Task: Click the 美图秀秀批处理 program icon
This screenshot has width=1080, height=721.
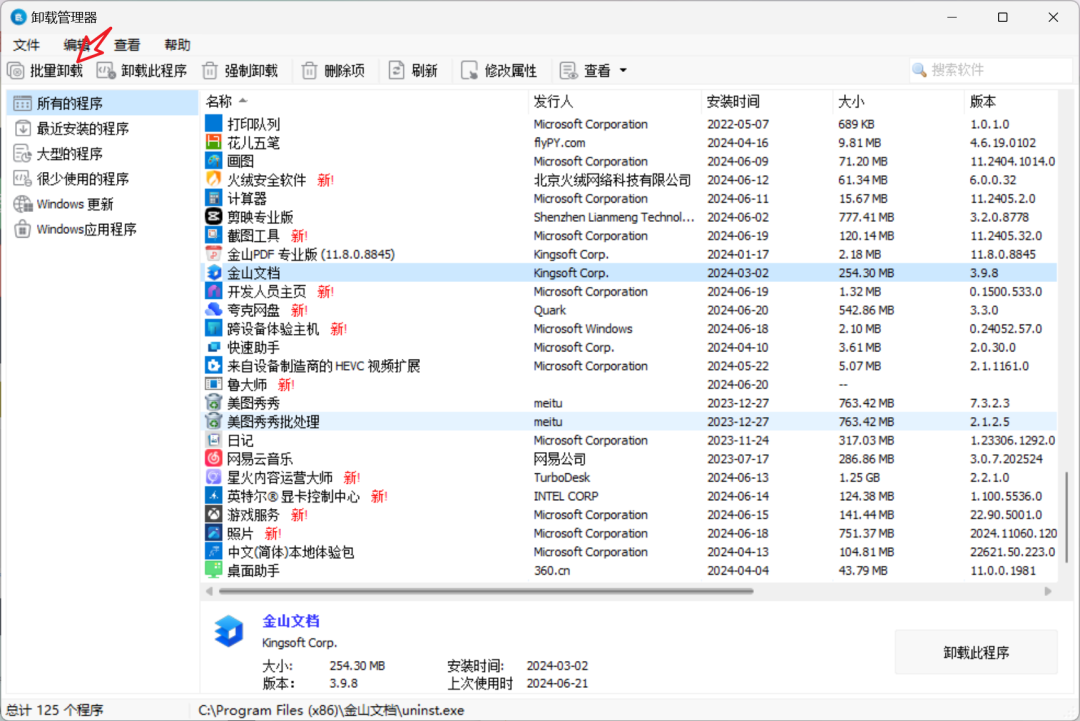Action: point(214,421)
